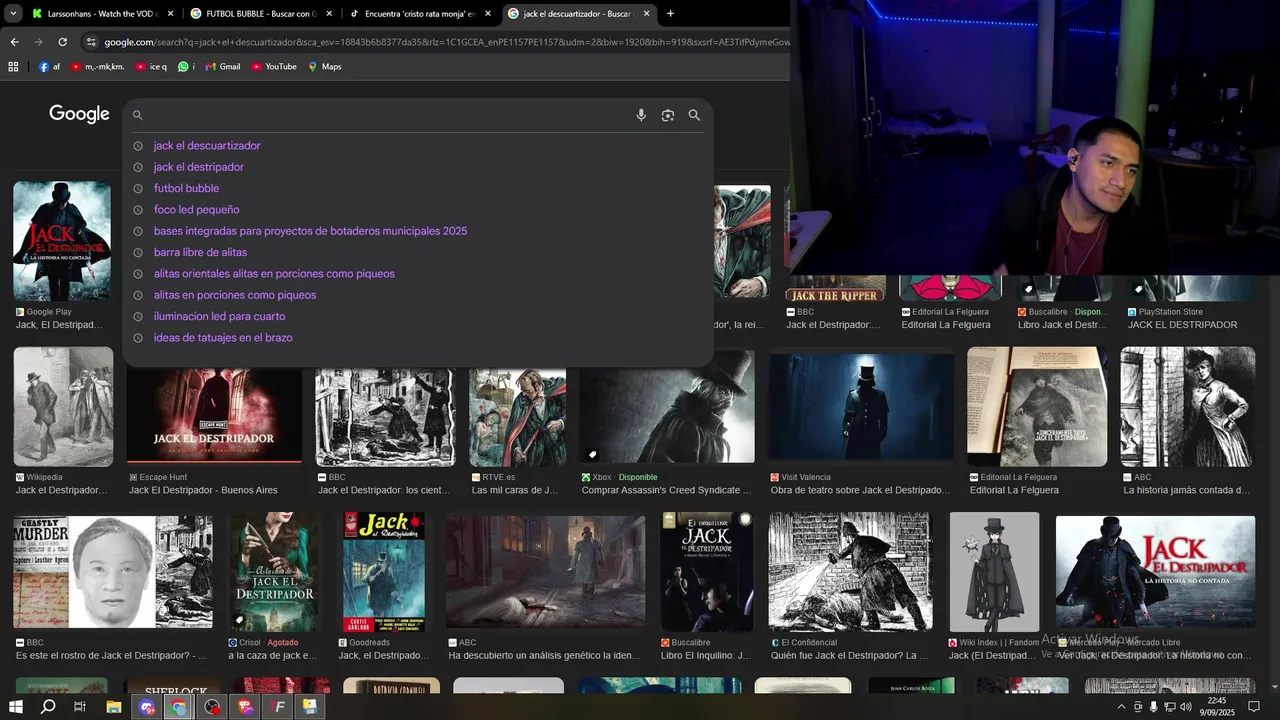Open Task View on the taskbar

coord(80,707)
